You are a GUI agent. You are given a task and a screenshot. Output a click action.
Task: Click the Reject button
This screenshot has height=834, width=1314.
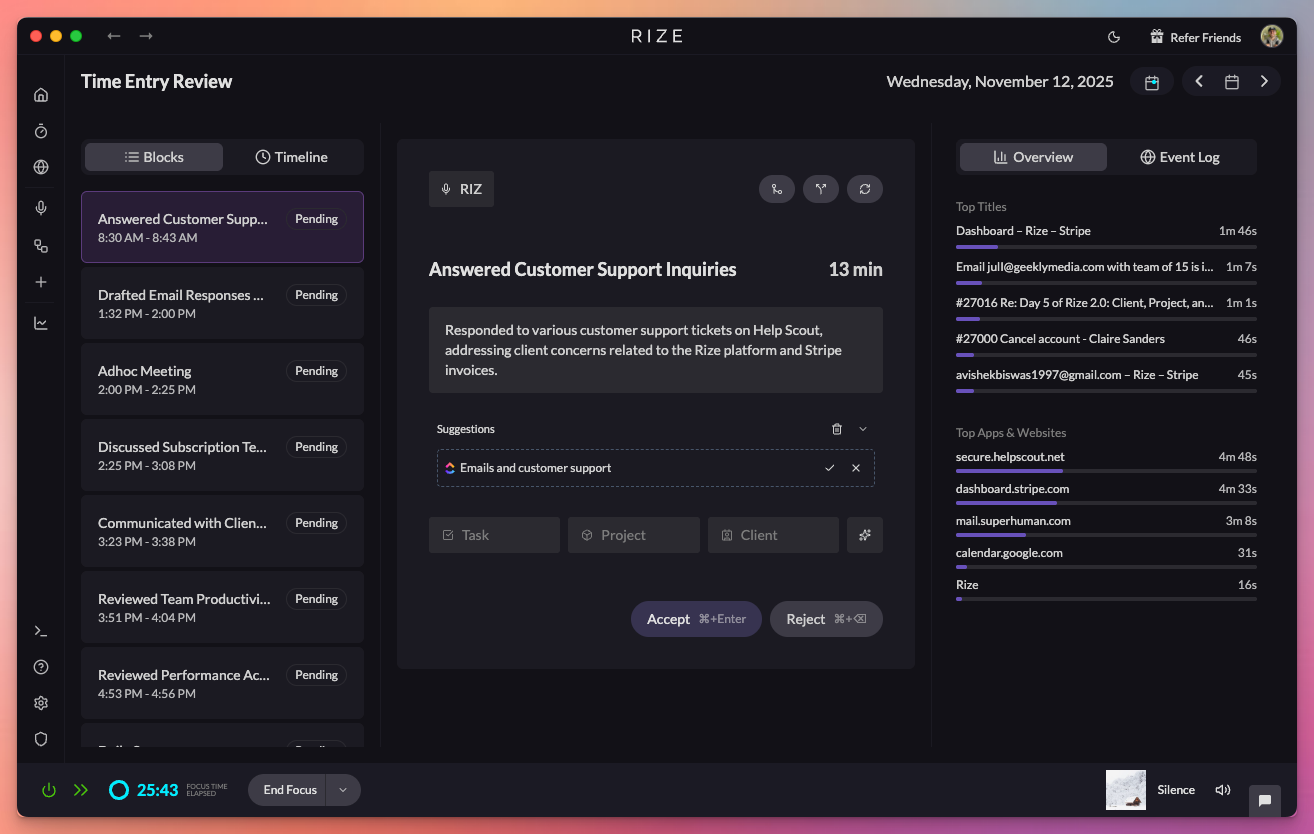826,619
